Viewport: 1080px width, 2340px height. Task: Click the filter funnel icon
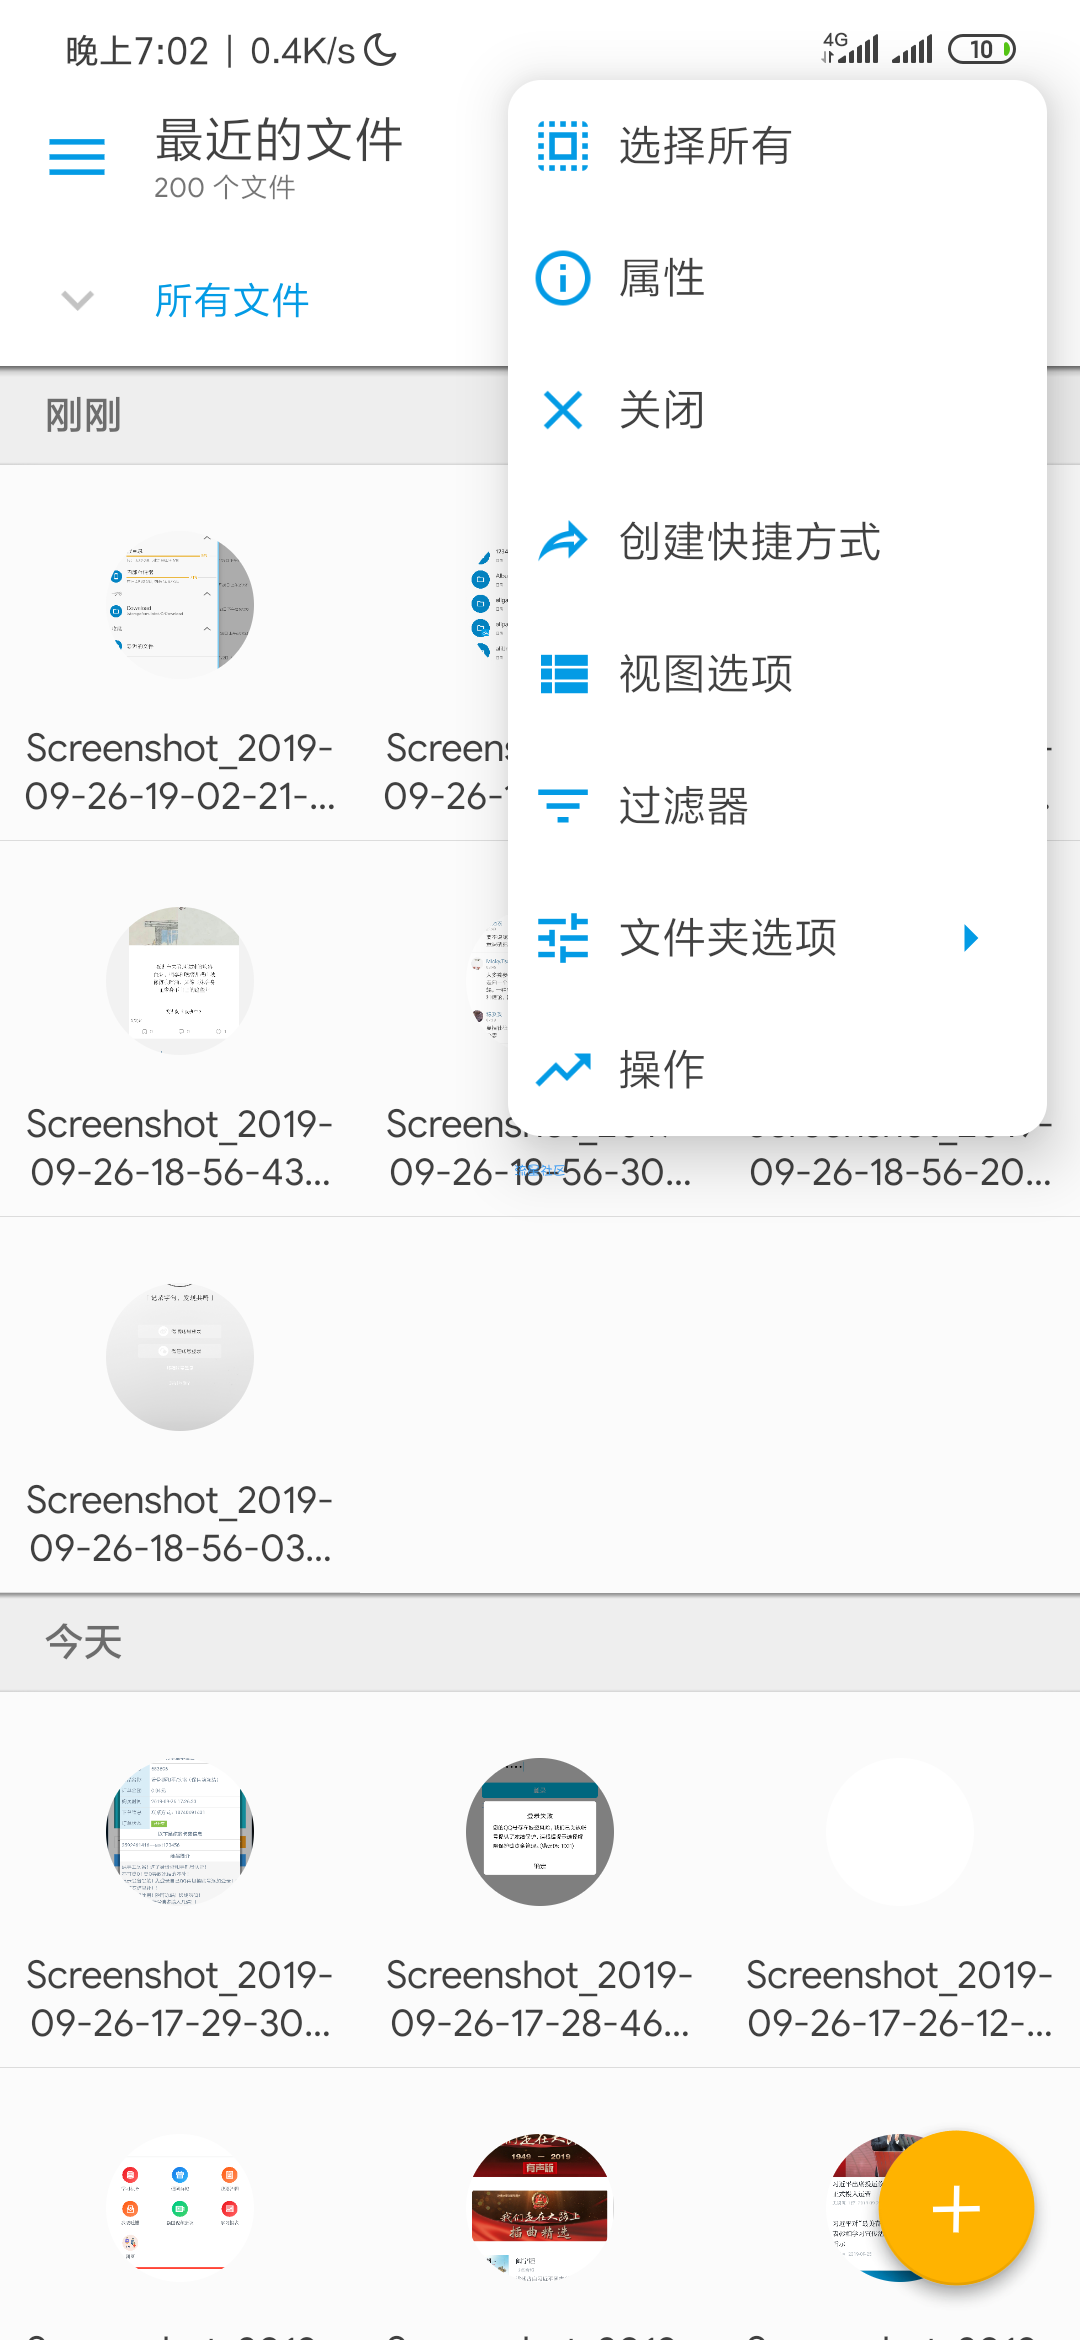click(x=563, y=806)
